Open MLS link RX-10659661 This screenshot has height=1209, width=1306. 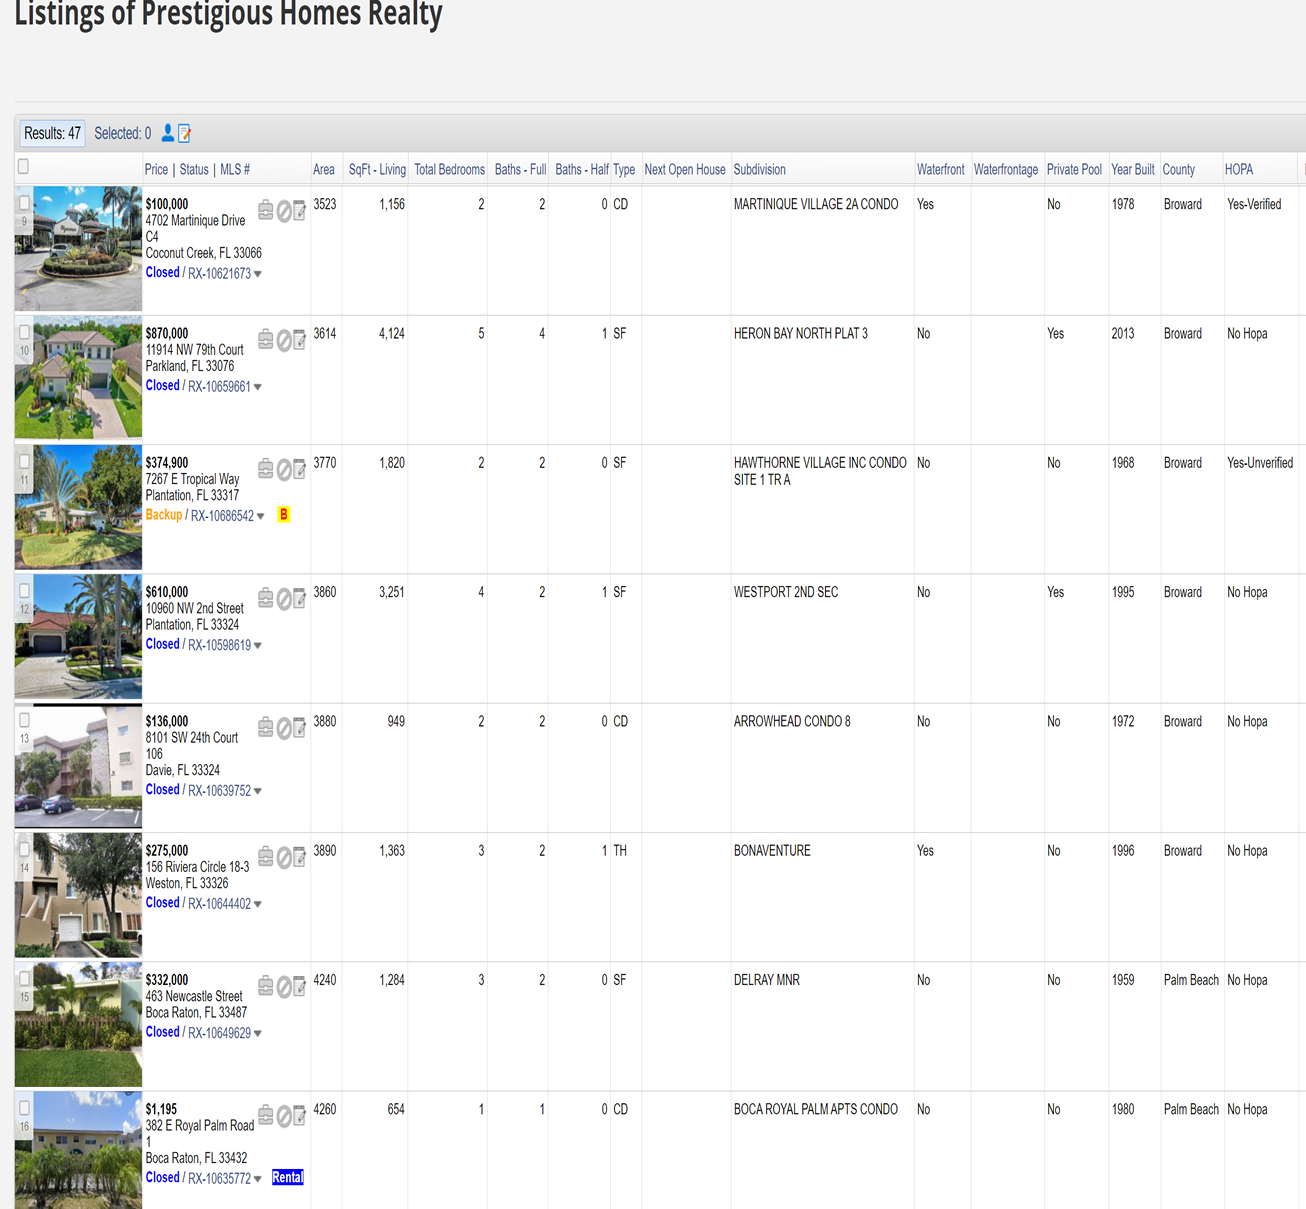pyautogui.click(x=219, y=387)
